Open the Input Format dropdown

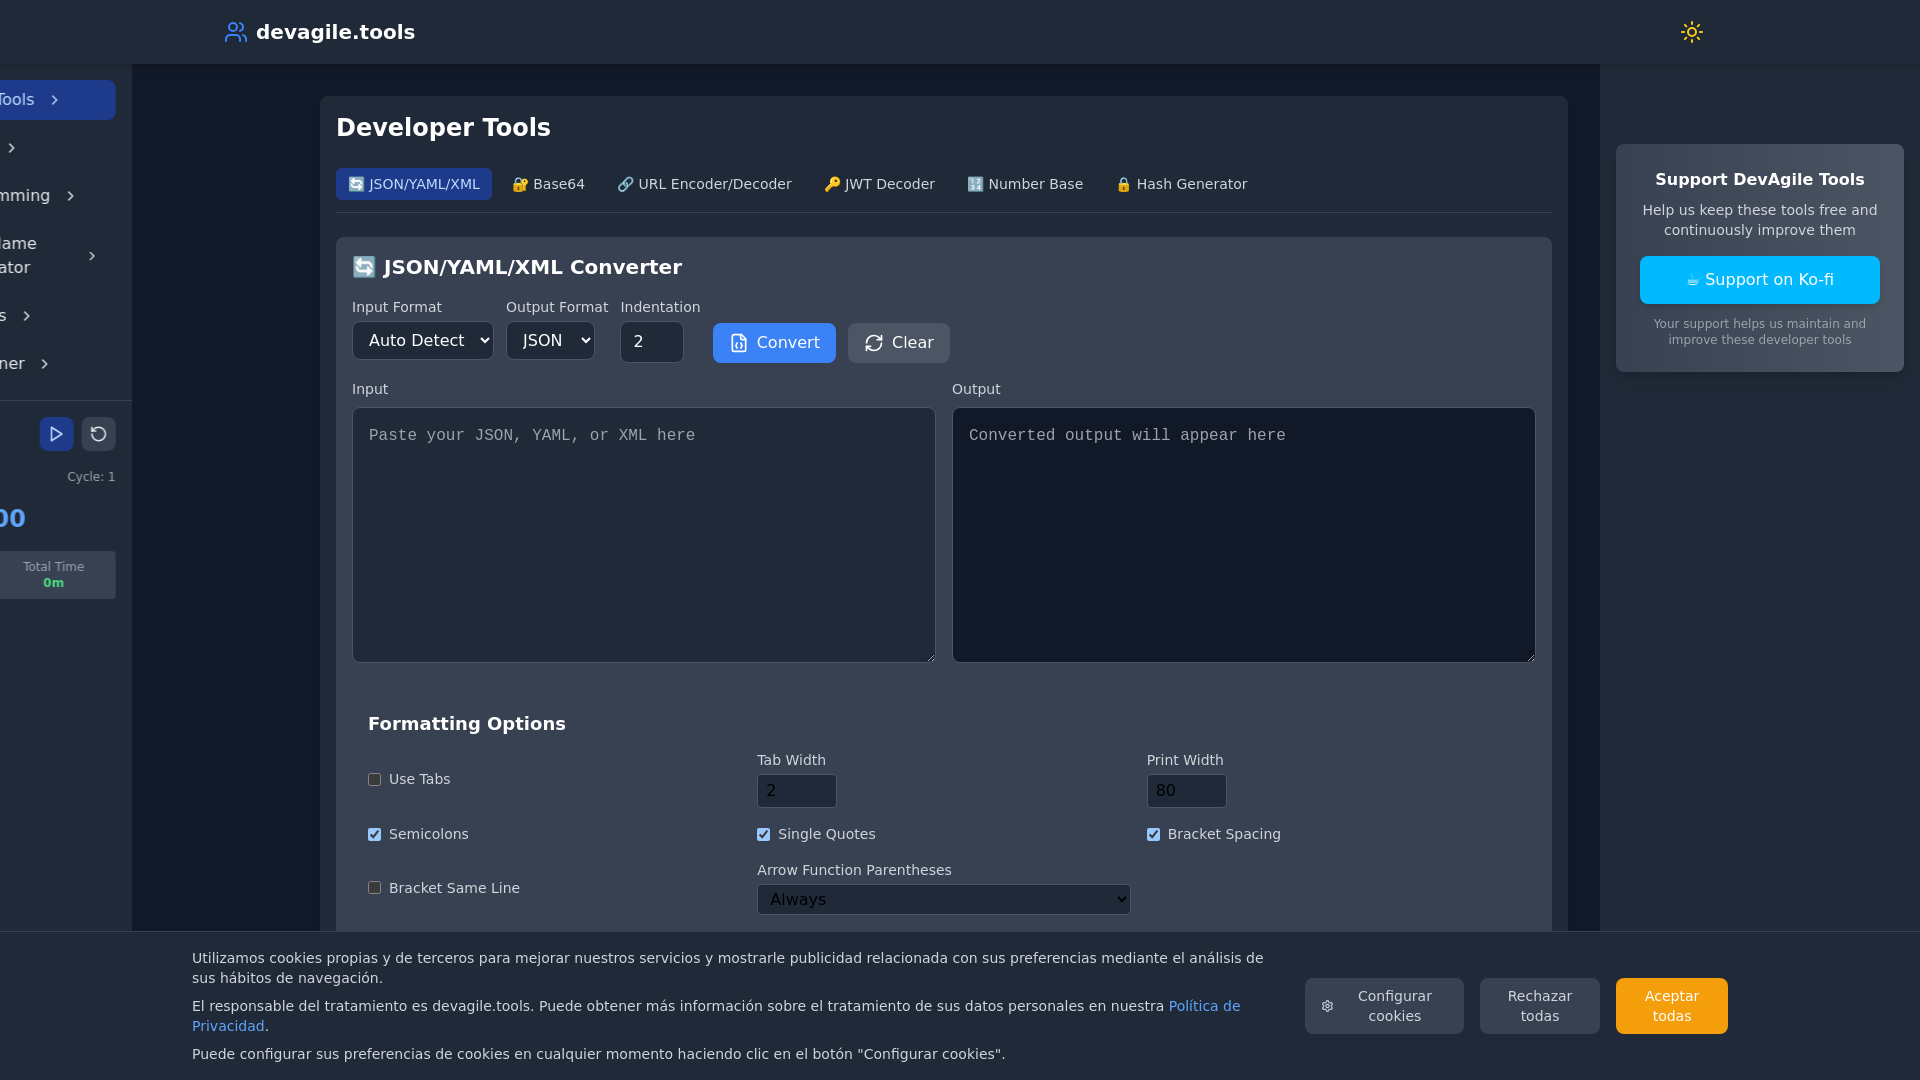pos(423,341)
